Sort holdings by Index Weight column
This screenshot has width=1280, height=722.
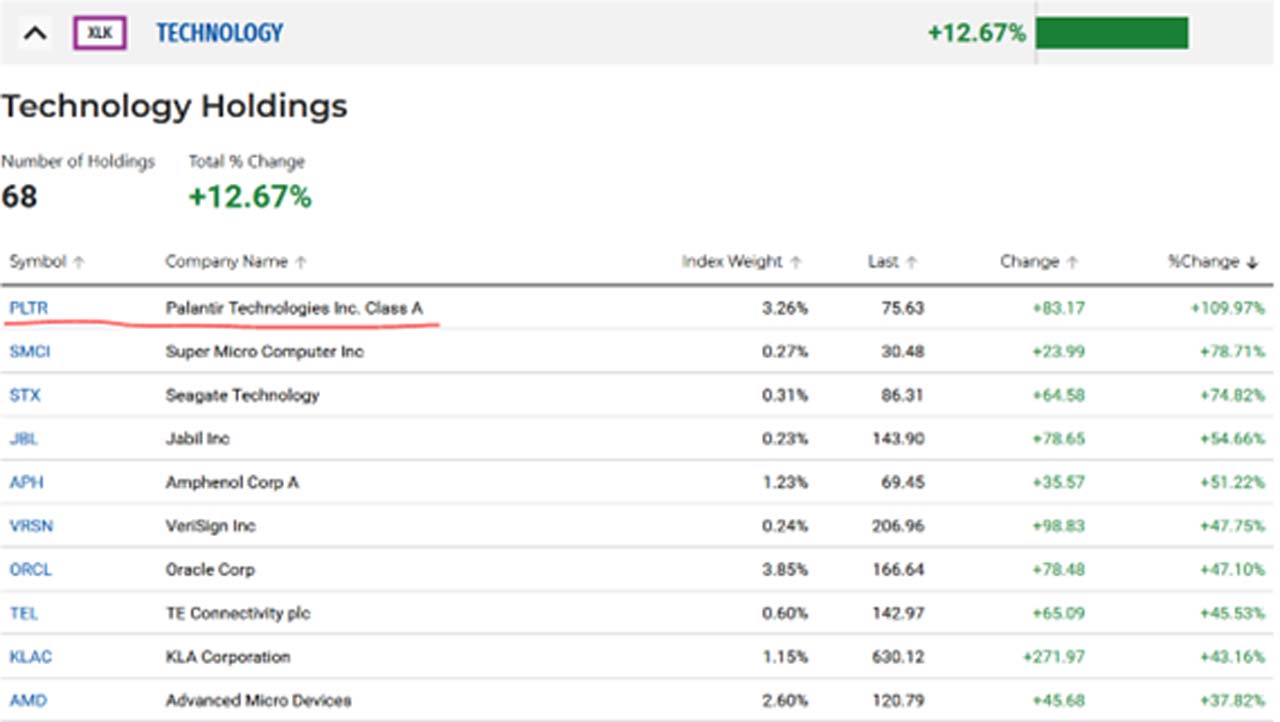tap(742, 262)
